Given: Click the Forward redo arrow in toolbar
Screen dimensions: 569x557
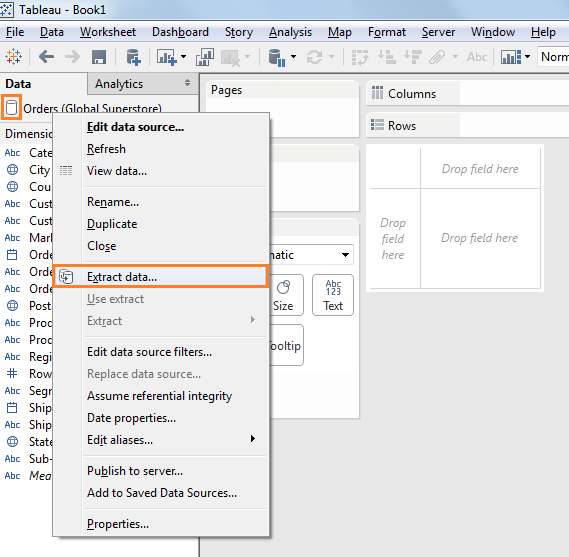Looking at the screenshot, I should click(72, 57).
